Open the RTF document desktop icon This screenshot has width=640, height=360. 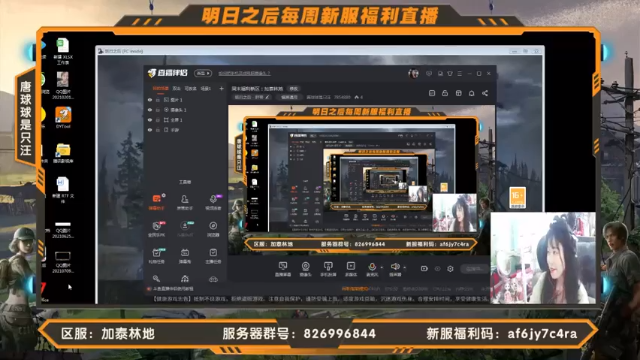(62, 190)
